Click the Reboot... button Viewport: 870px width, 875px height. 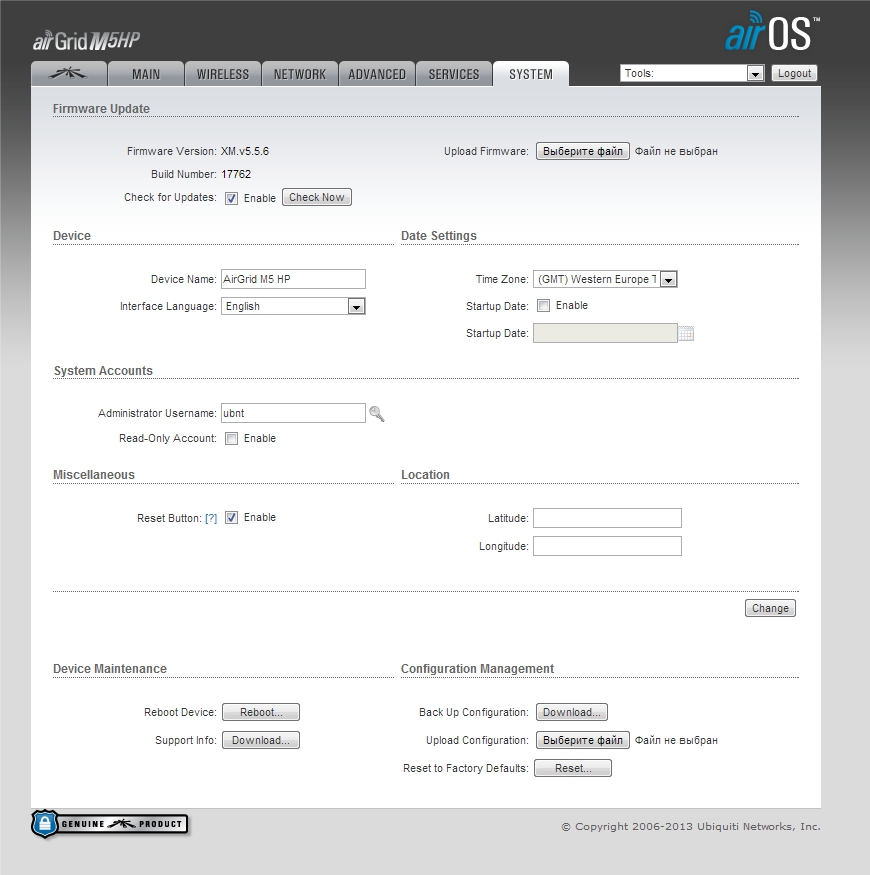(x=261, y=712)
